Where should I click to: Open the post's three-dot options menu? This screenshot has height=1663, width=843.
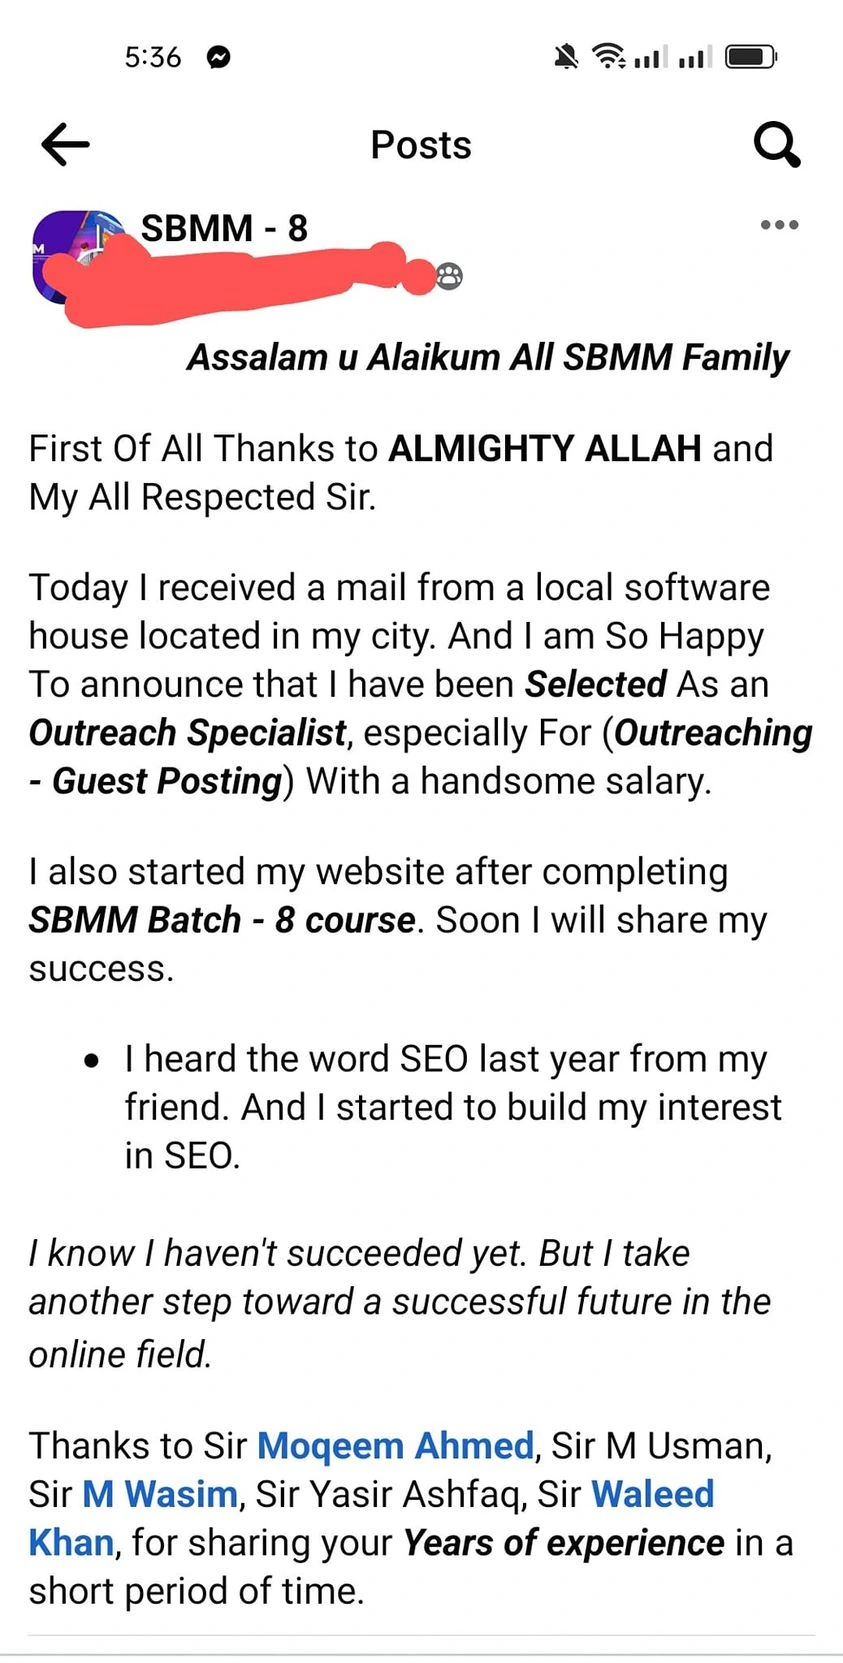point(779,225)
